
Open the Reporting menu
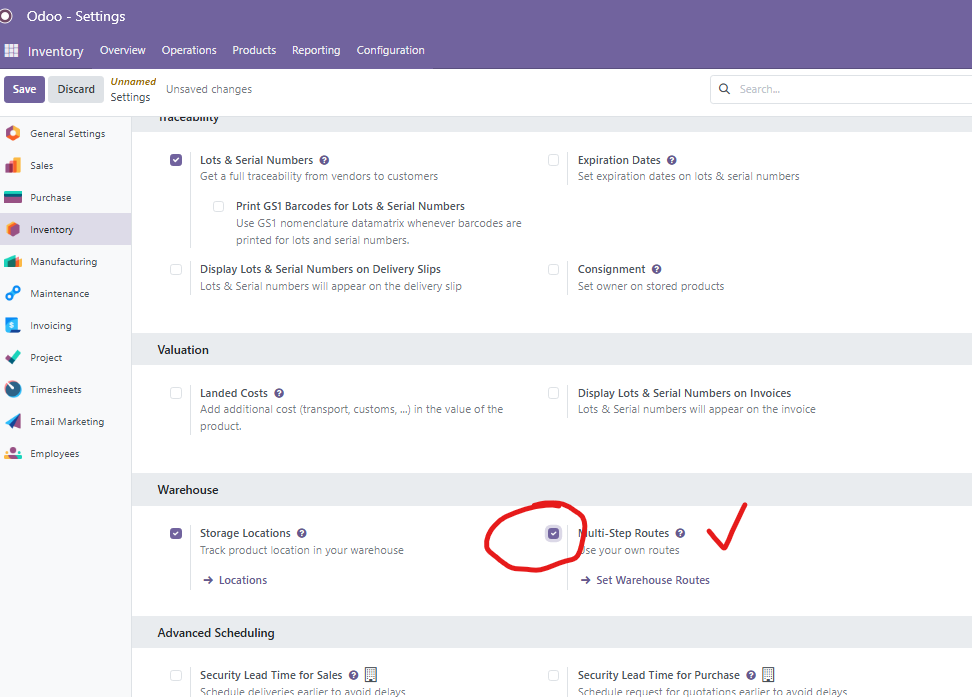coord(316,50)
